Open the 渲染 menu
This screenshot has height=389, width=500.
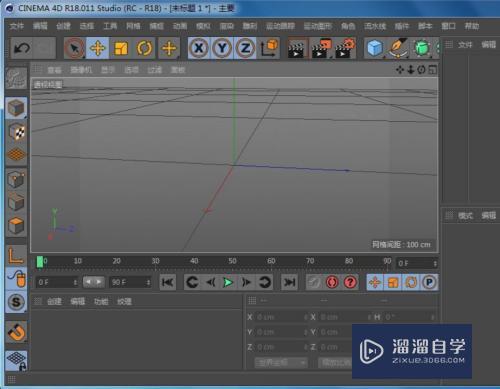[x=227, y=26]
